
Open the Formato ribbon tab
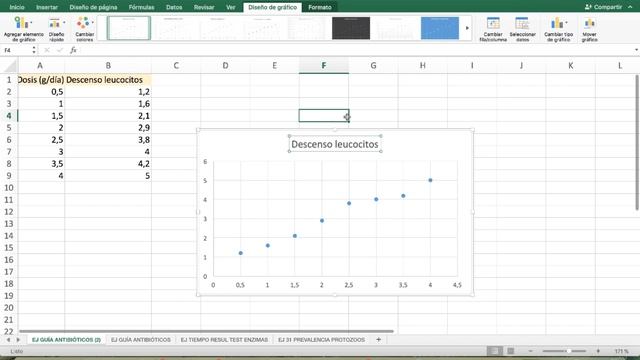(320, 7)
